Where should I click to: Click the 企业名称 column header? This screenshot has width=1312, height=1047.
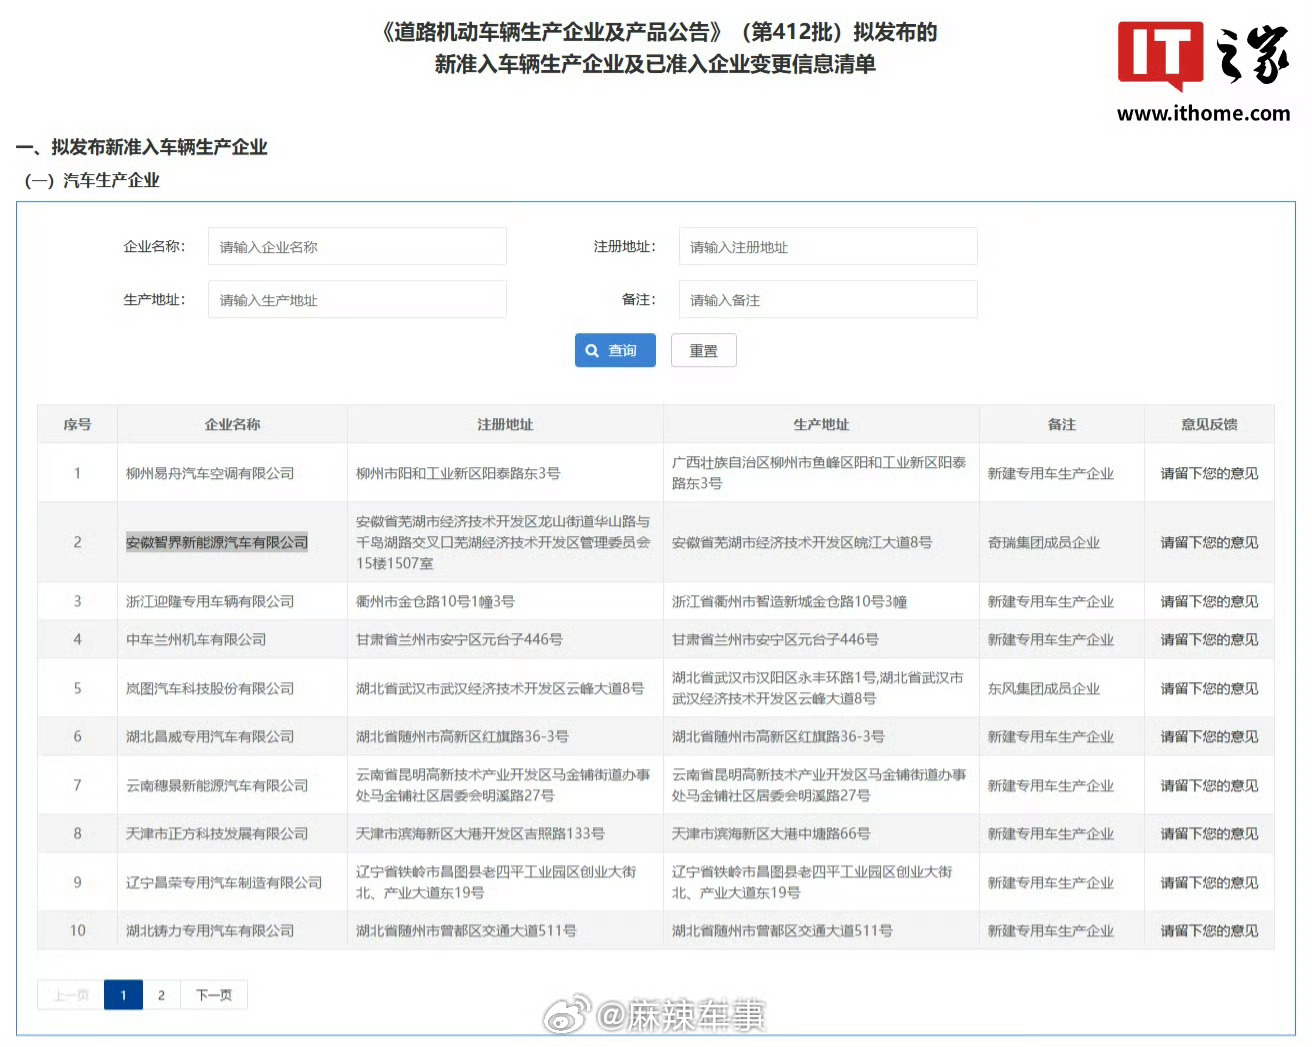(232, 424)
